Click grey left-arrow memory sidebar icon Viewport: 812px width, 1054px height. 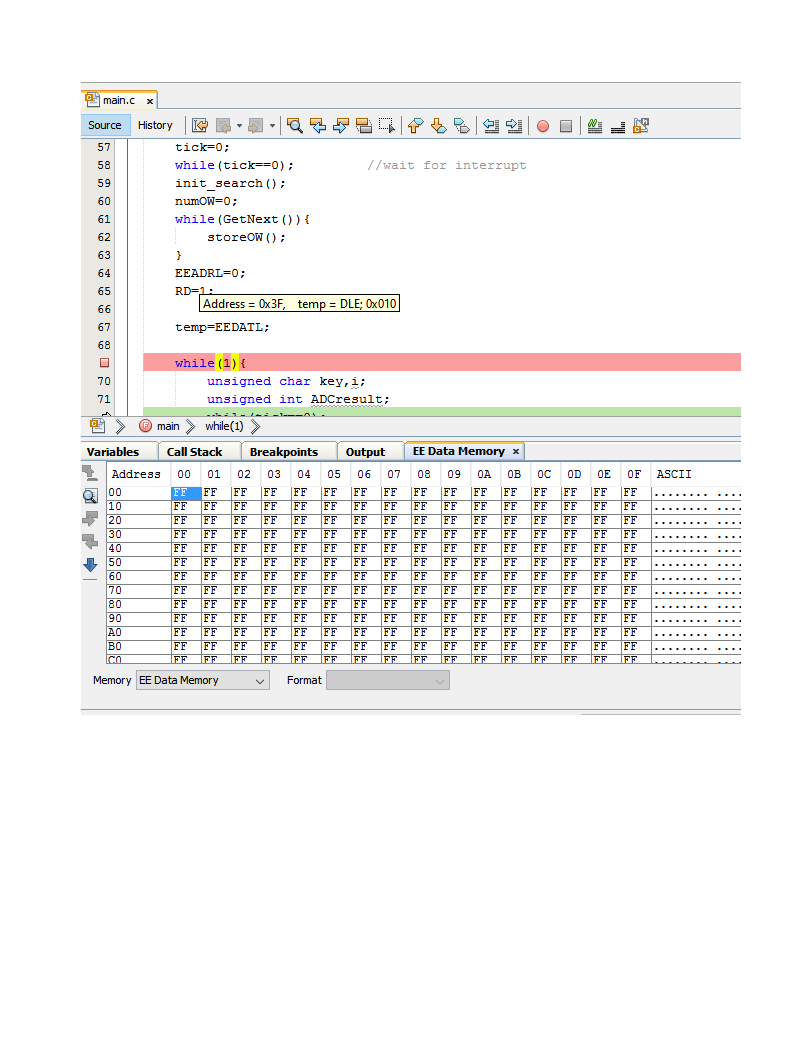90,542
